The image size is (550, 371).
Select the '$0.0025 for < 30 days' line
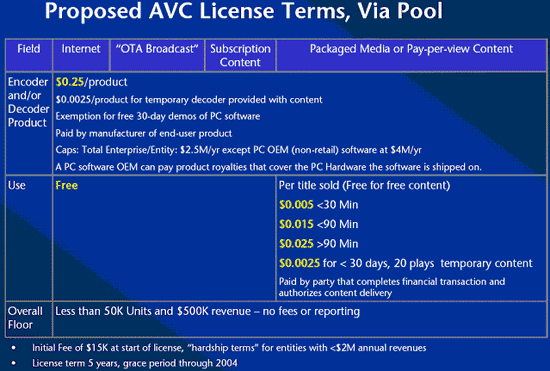(405, 263)
